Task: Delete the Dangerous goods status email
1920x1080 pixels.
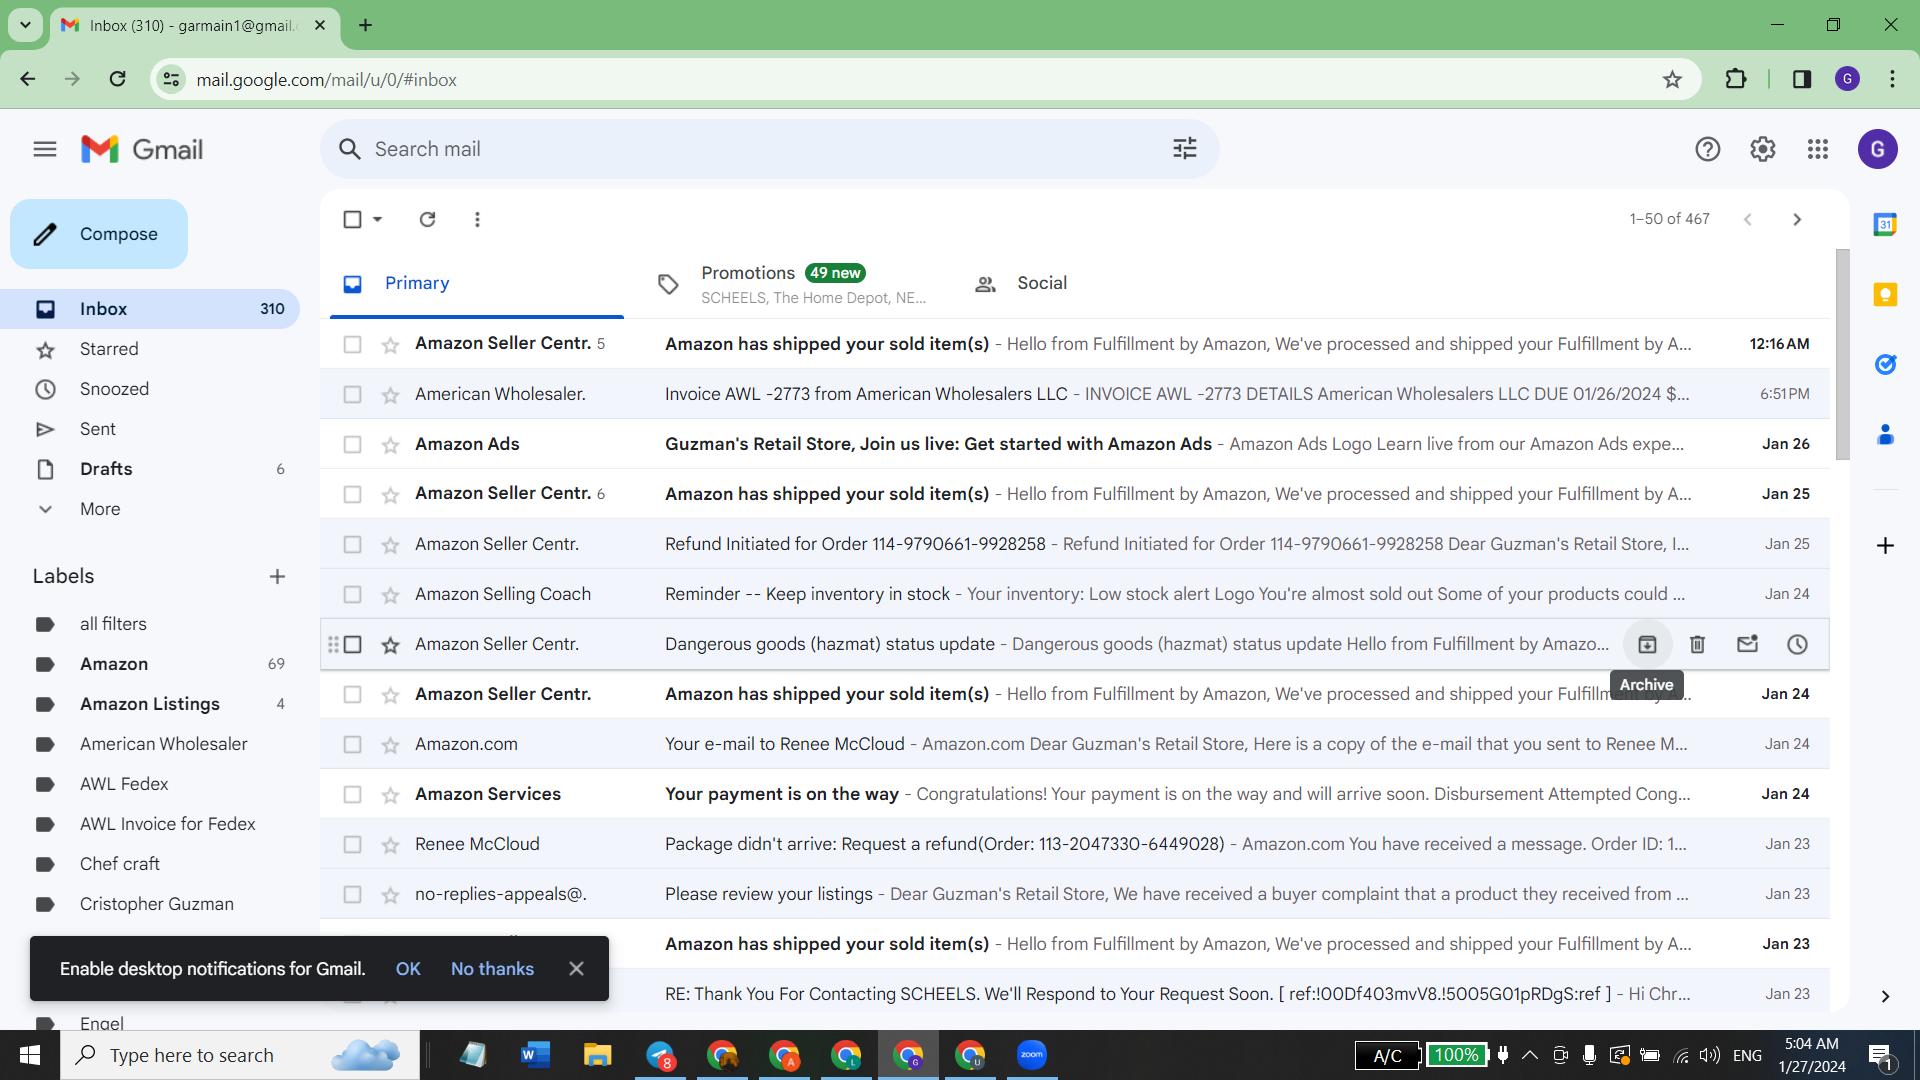Action: tap(1697, 645)
